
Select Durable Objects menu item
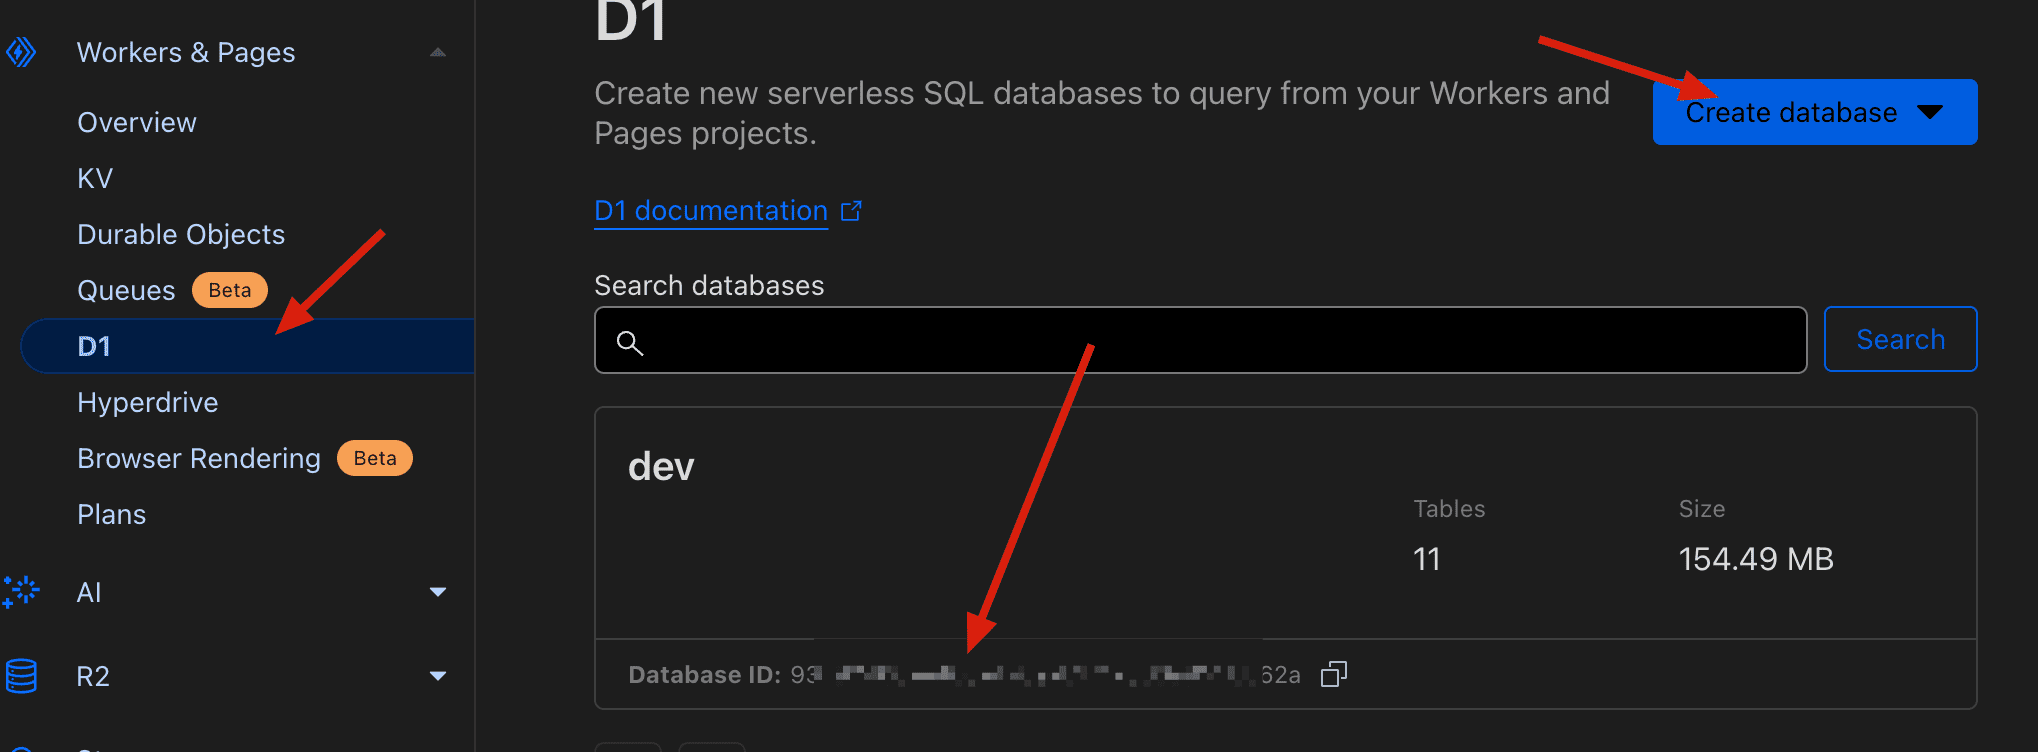[181, 234]
